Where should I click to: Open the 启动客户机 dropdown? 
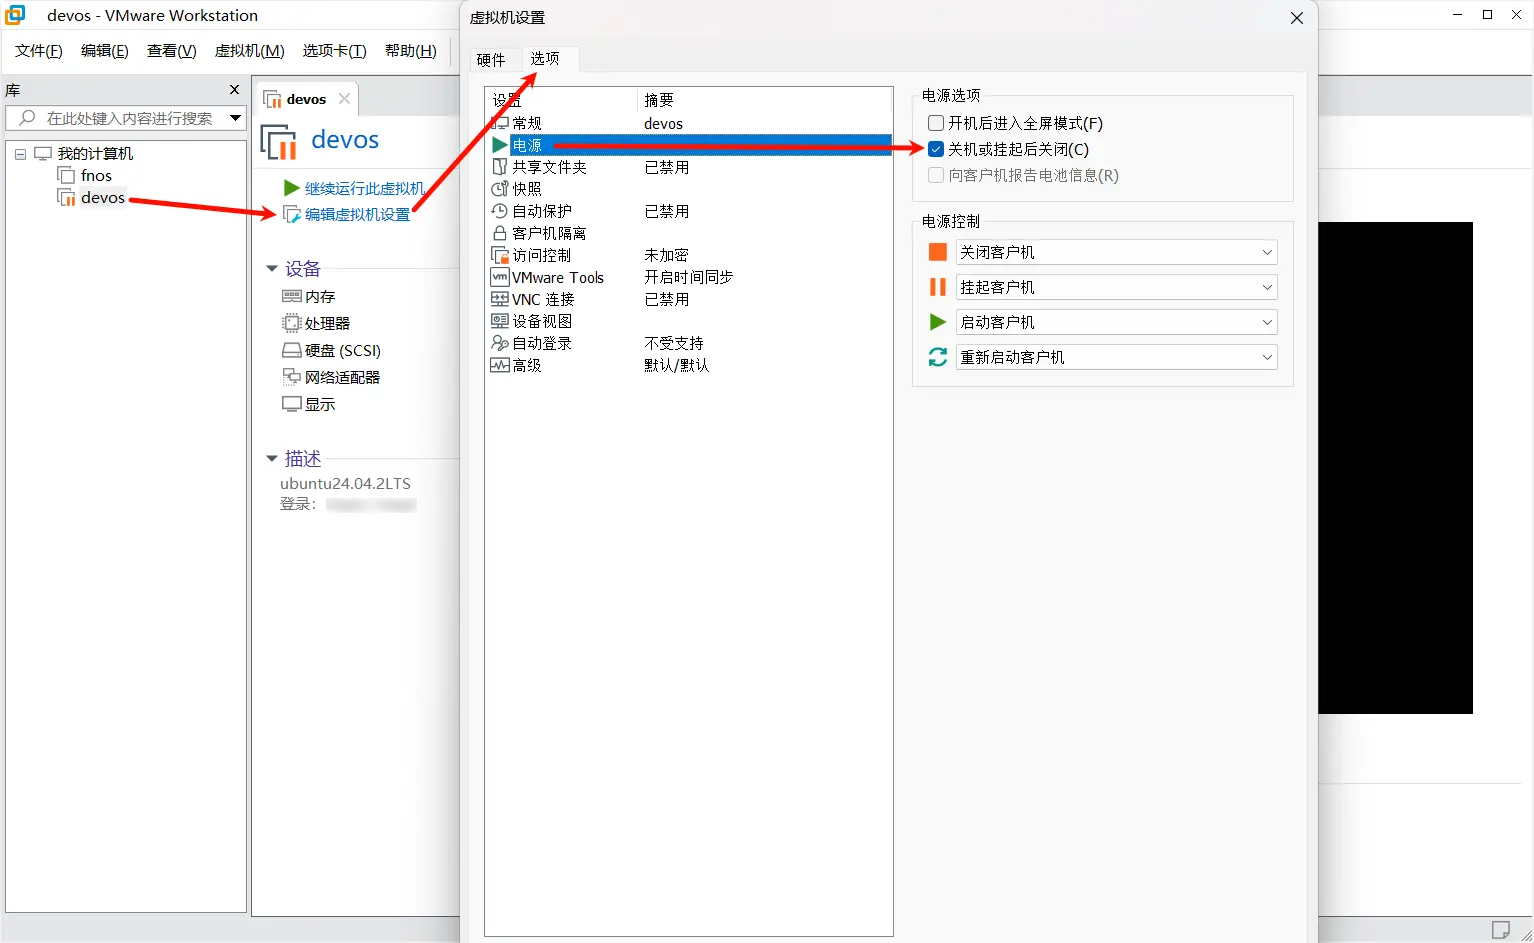coord(1116,322)
